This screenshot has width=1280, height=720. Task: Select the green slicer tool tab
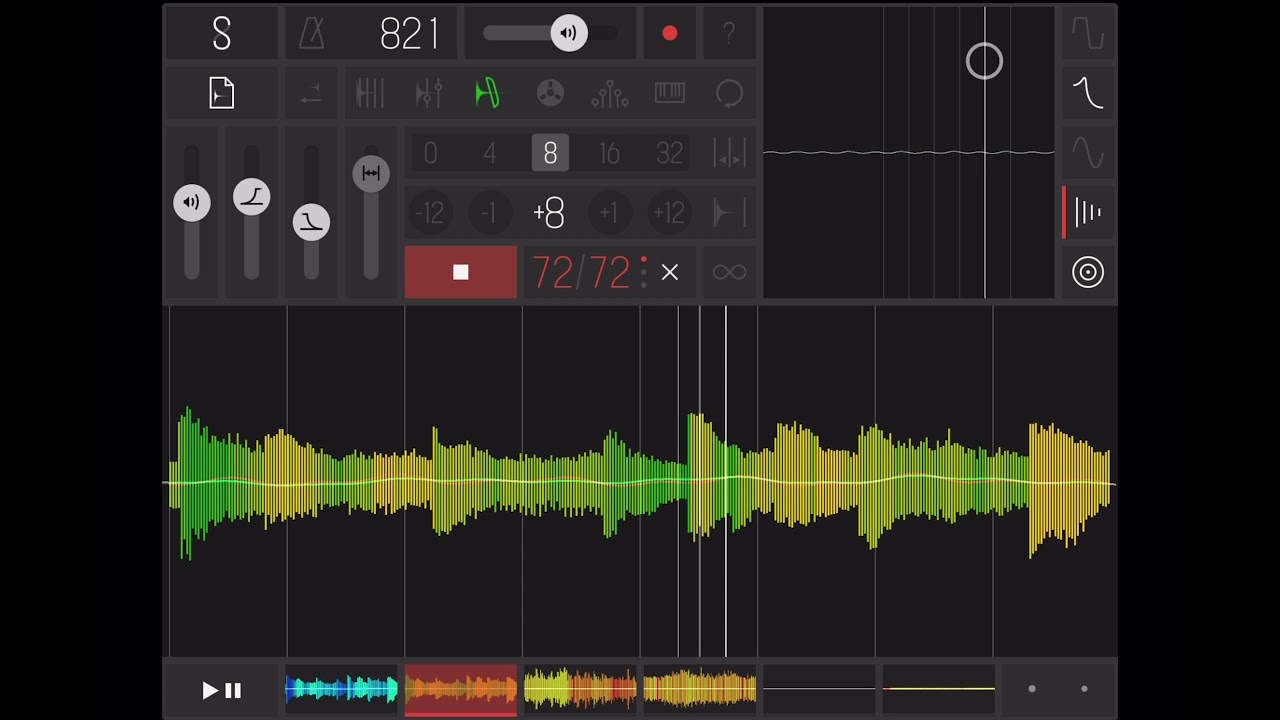[x=489, y=94]
